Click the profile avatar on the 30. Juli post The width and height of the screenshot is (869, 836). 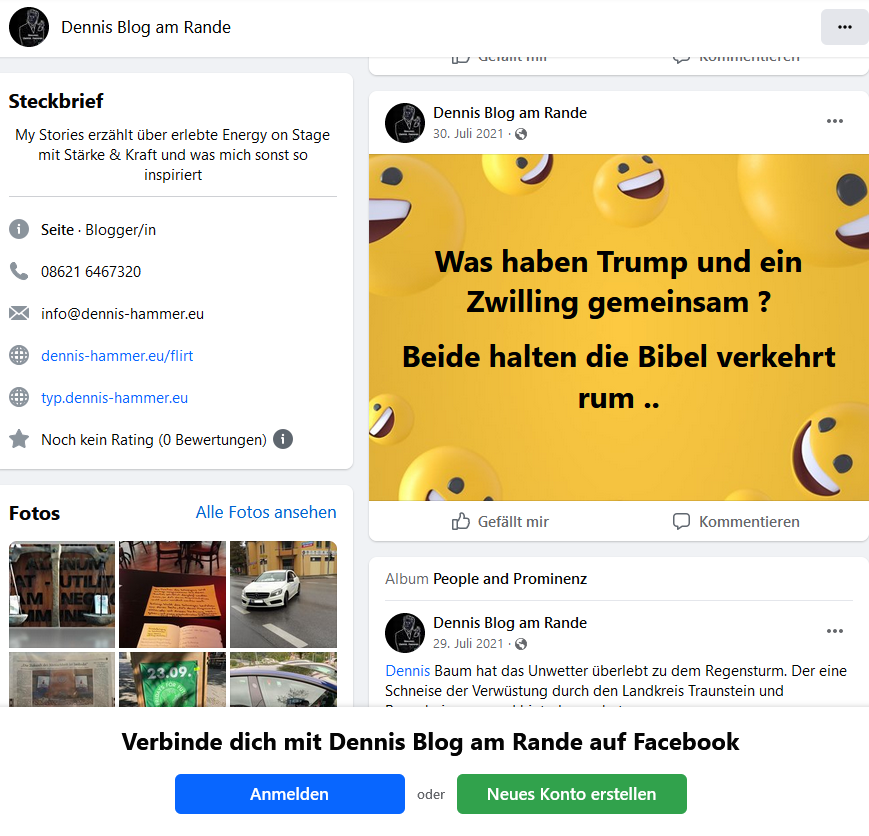[405, 123]
